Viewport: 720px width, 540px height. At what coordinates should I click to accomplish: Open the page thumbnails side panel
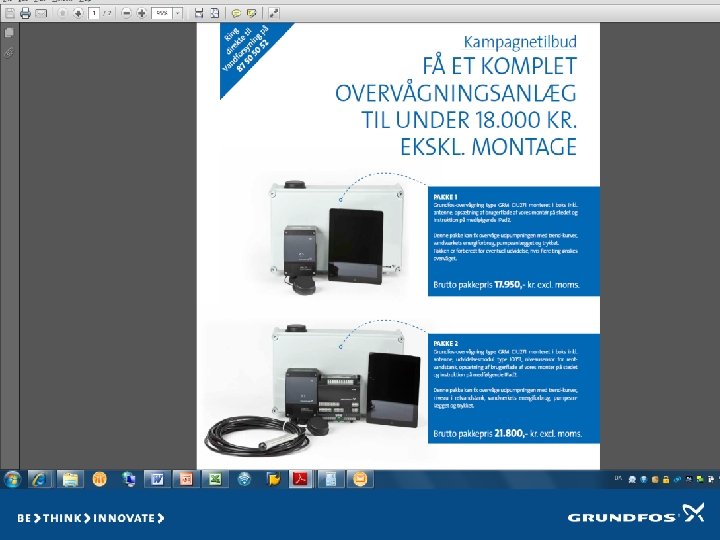9,33
